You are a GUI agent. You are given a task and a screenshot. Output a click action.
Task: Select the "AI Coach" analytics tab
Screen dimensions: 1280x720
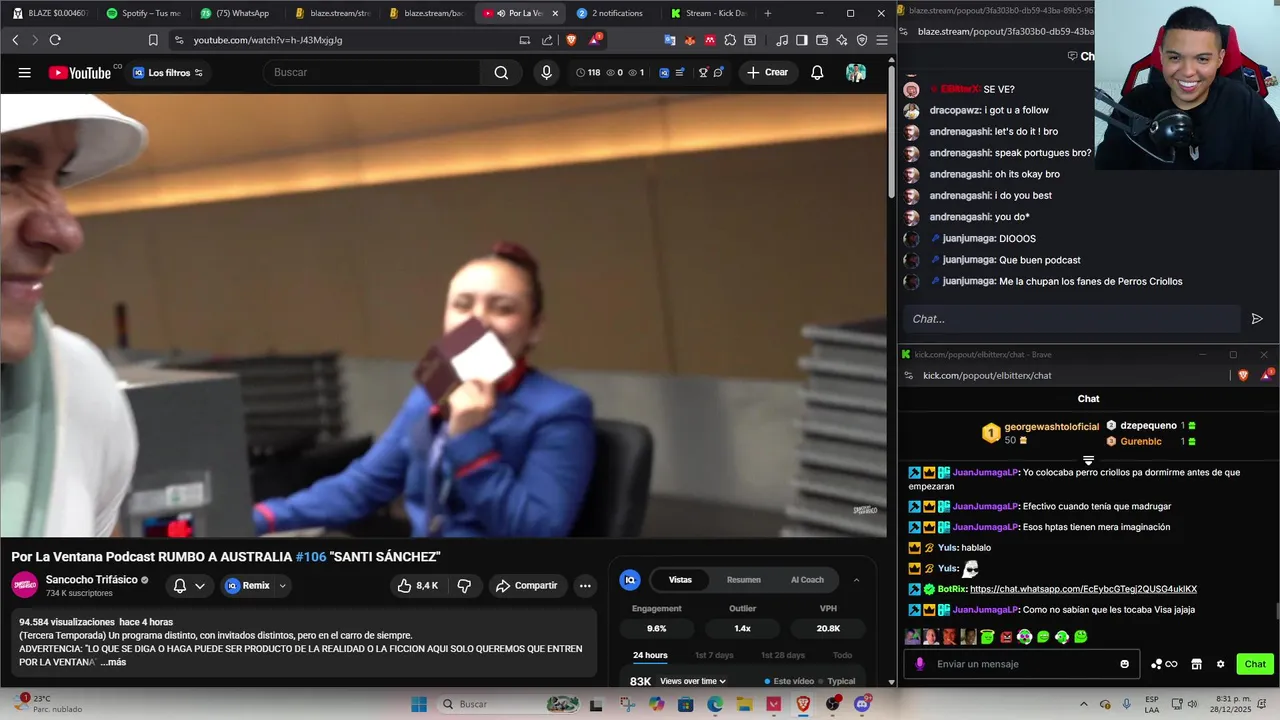tap(807, 579)
